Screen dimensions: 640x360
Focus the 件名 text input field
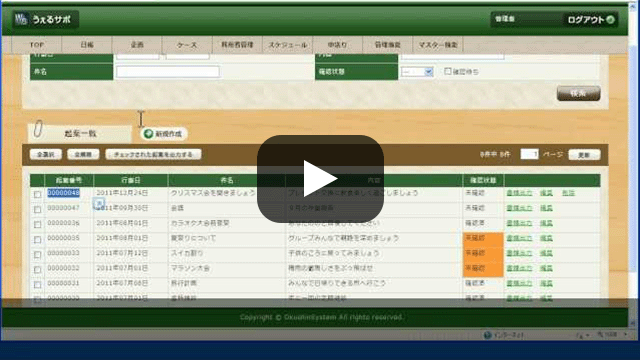click(x=168, y=72)
